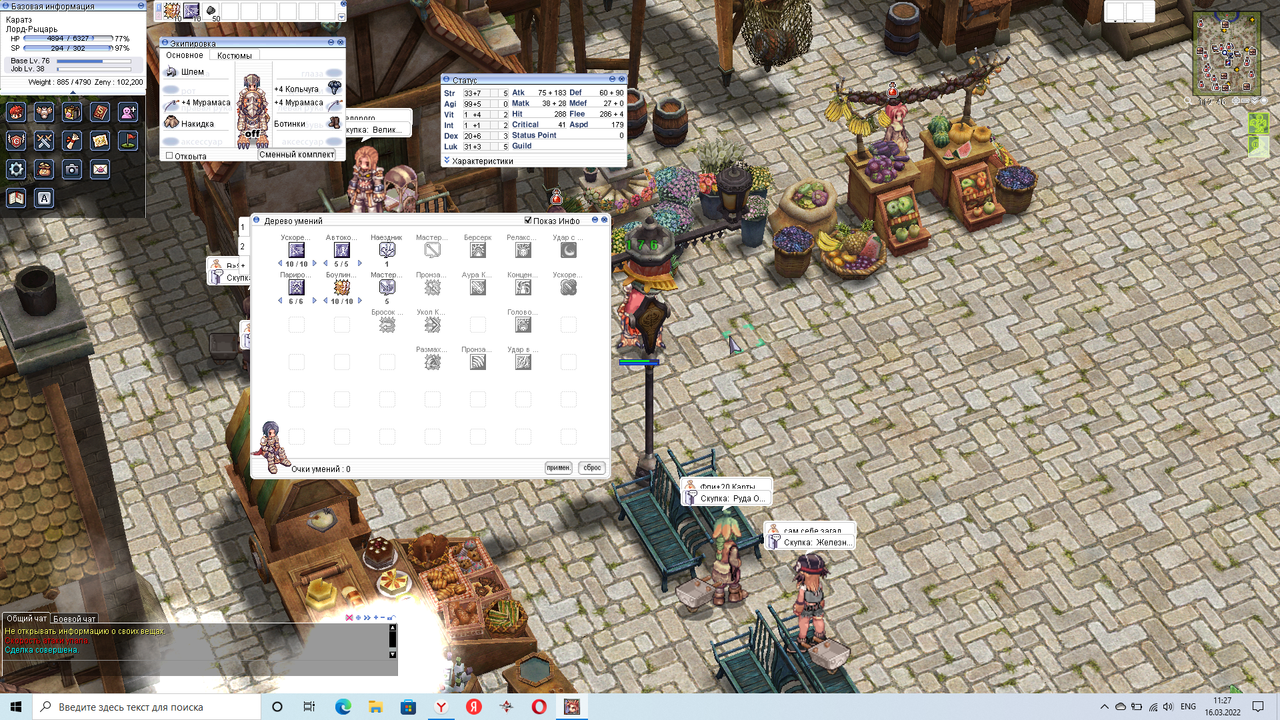Select the Боулин... skill icon
This screenshot has height=720, width=1280.
[x=342, y=288]
